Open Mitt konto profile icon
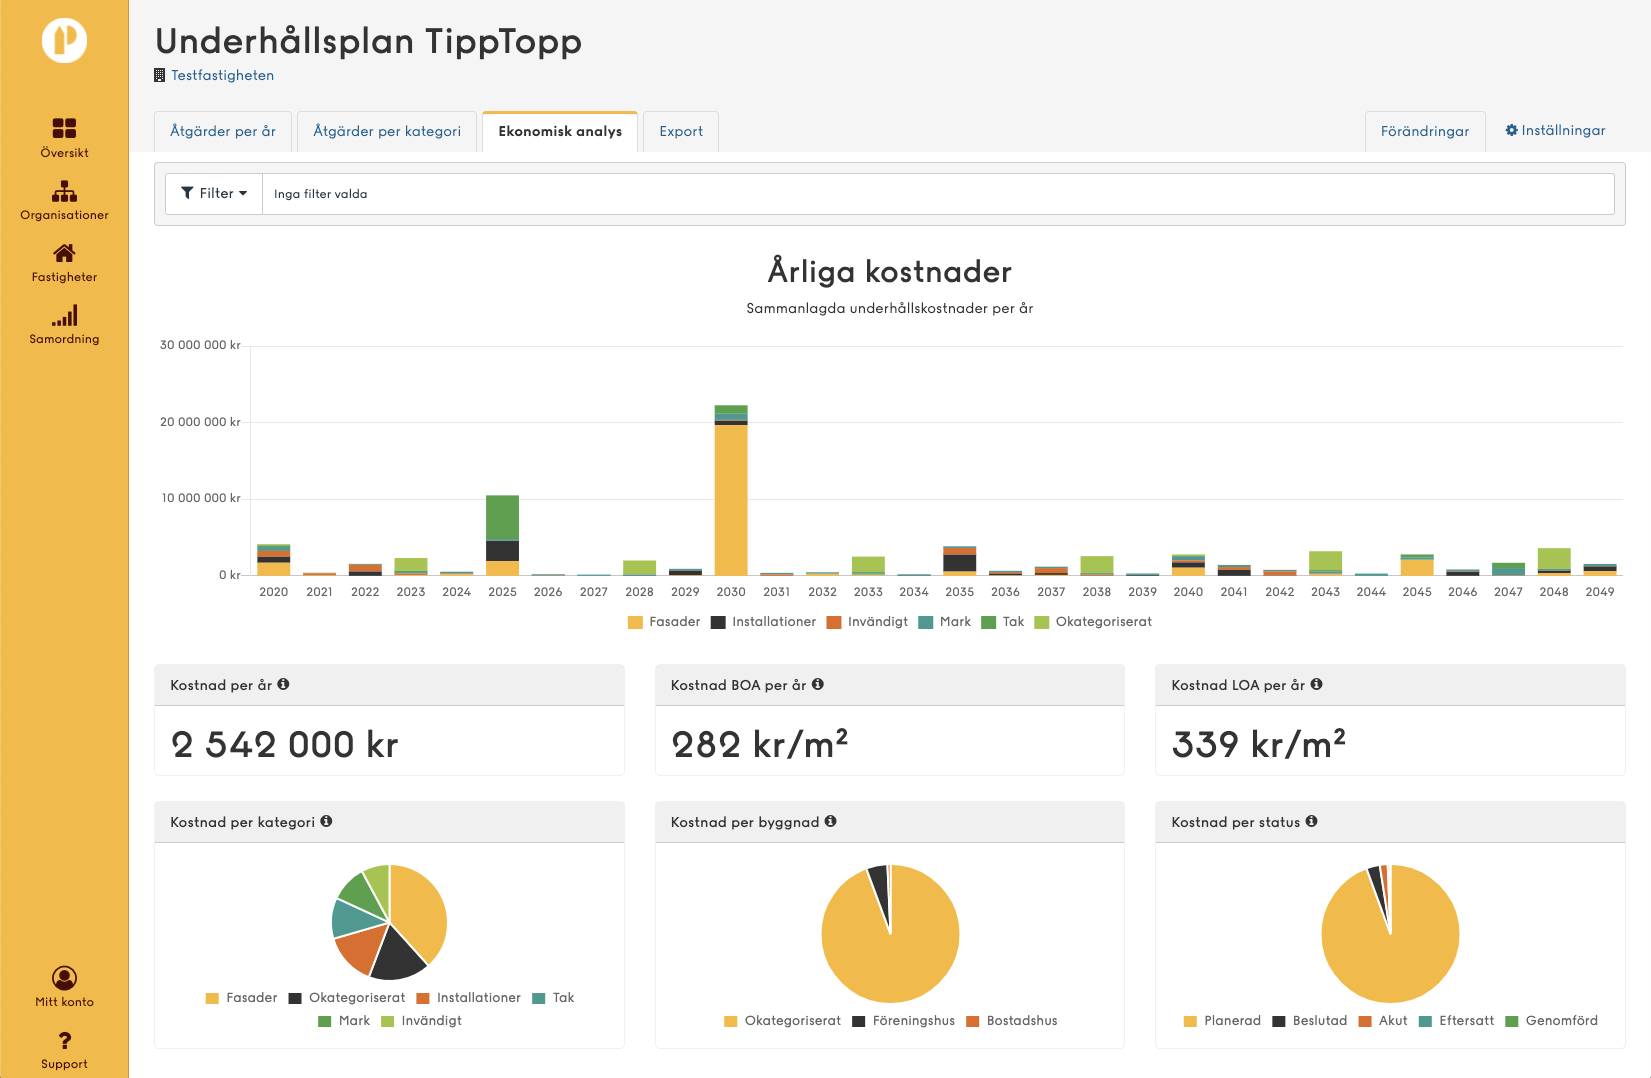 64,978
